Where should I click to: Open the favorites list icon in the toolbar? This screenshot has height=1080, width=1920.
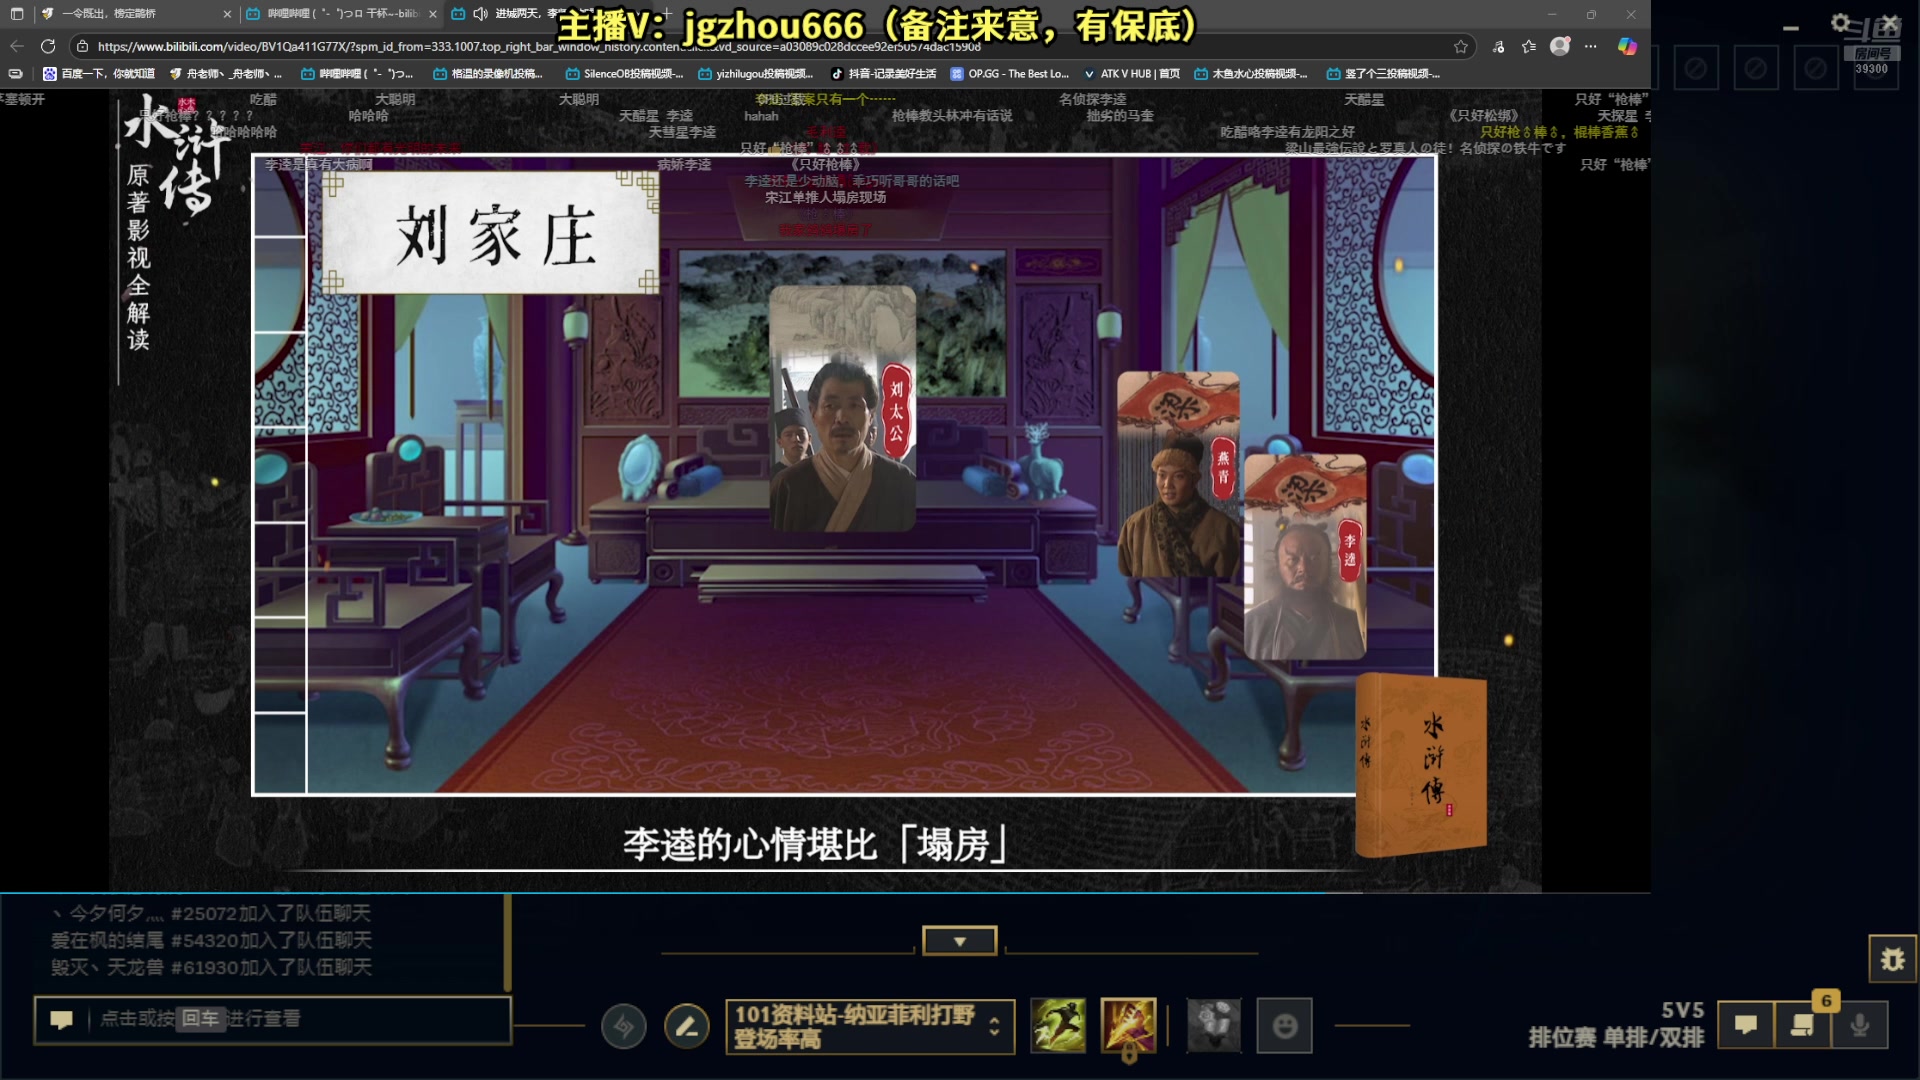point(1529,46)
